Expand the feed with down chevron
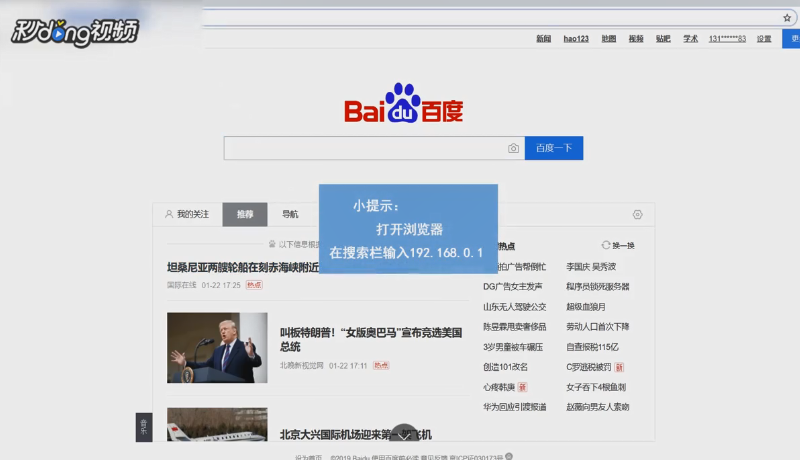The height and width of the screenshot is (460, 800). tap(404, 434)
